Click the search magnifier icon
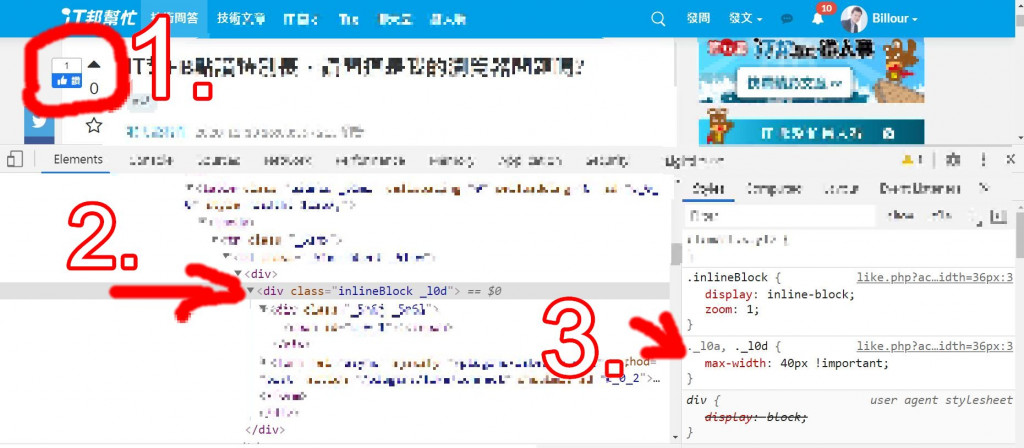 coord(658,19)
